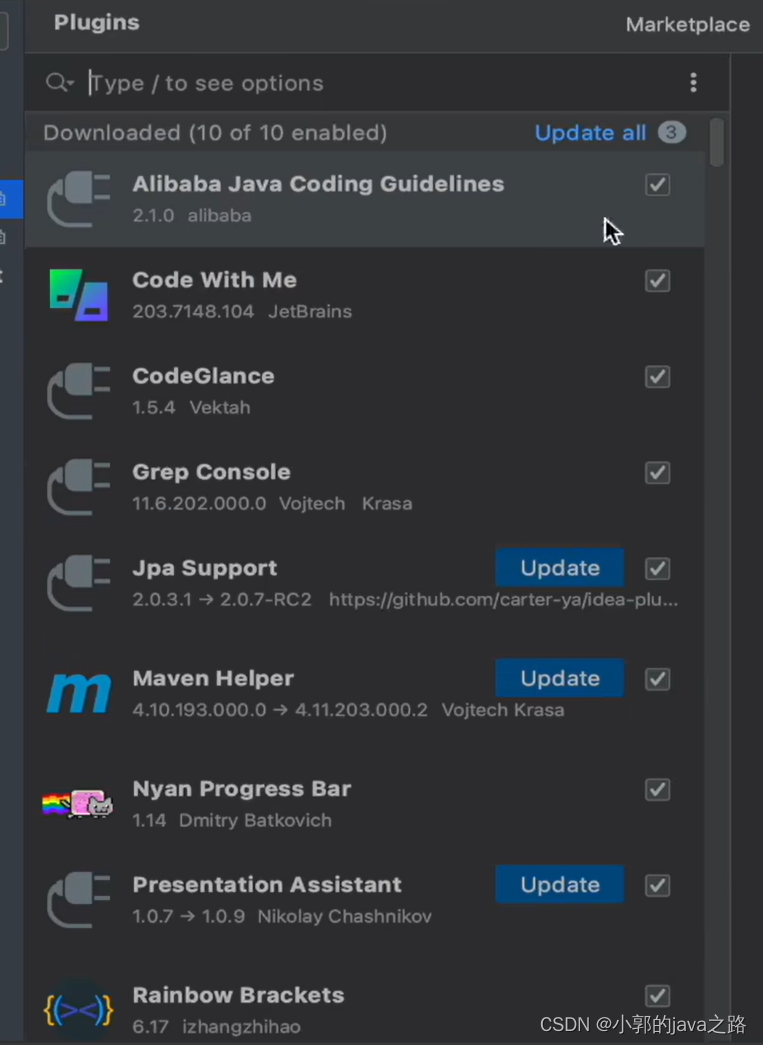Click the search magnifier icon
Image resolution: width=763 pixels, height=1045 pixels.
pyautogui.click(x=54, y=82)
